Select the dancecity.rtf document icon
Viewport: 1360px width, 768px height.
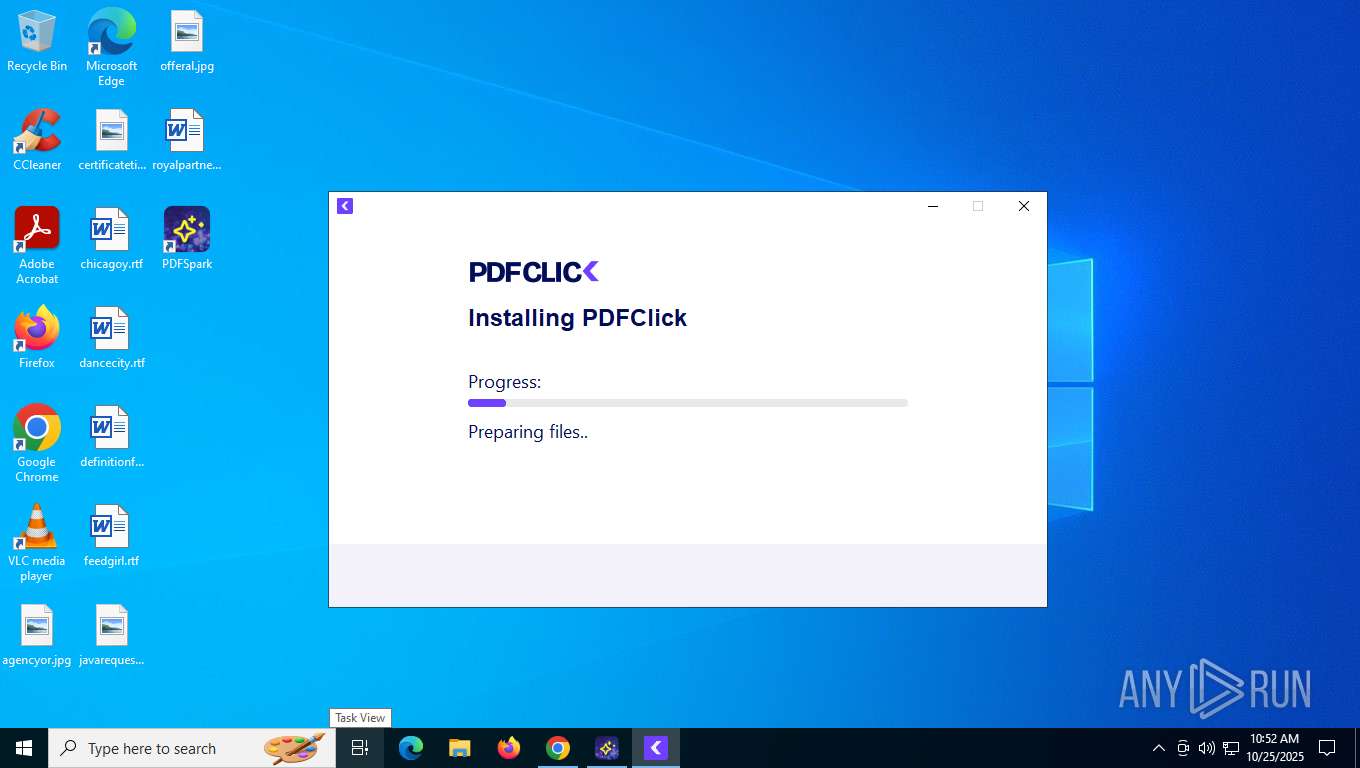pyautogui.click(x=112, y=338)
